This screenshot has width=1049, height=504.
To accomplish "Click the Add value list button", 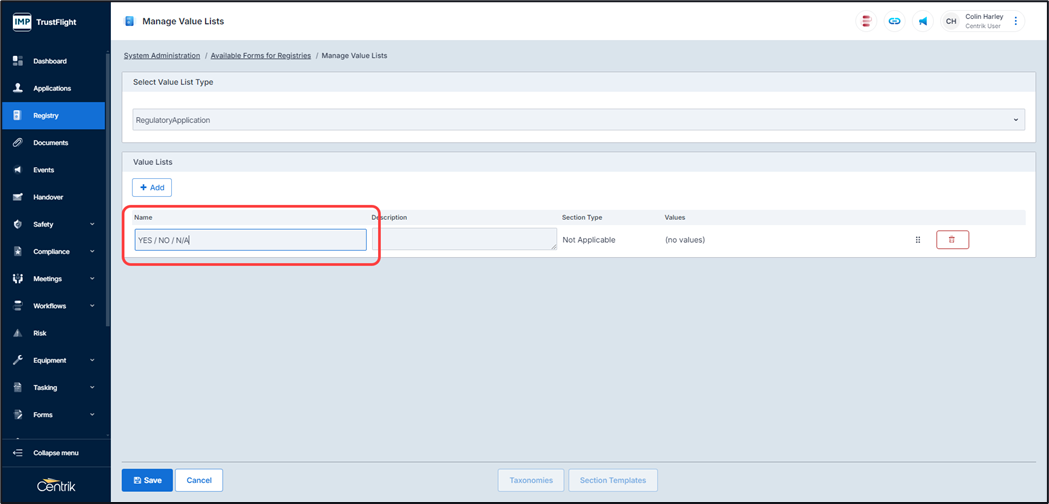I will pos(152,187).
